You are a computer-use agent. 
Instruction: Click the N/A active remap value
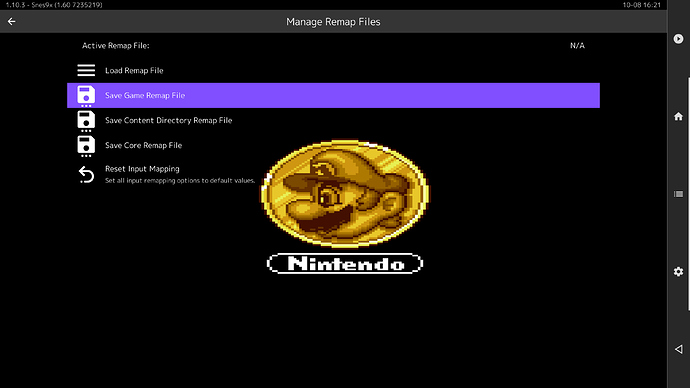point(577,45)
